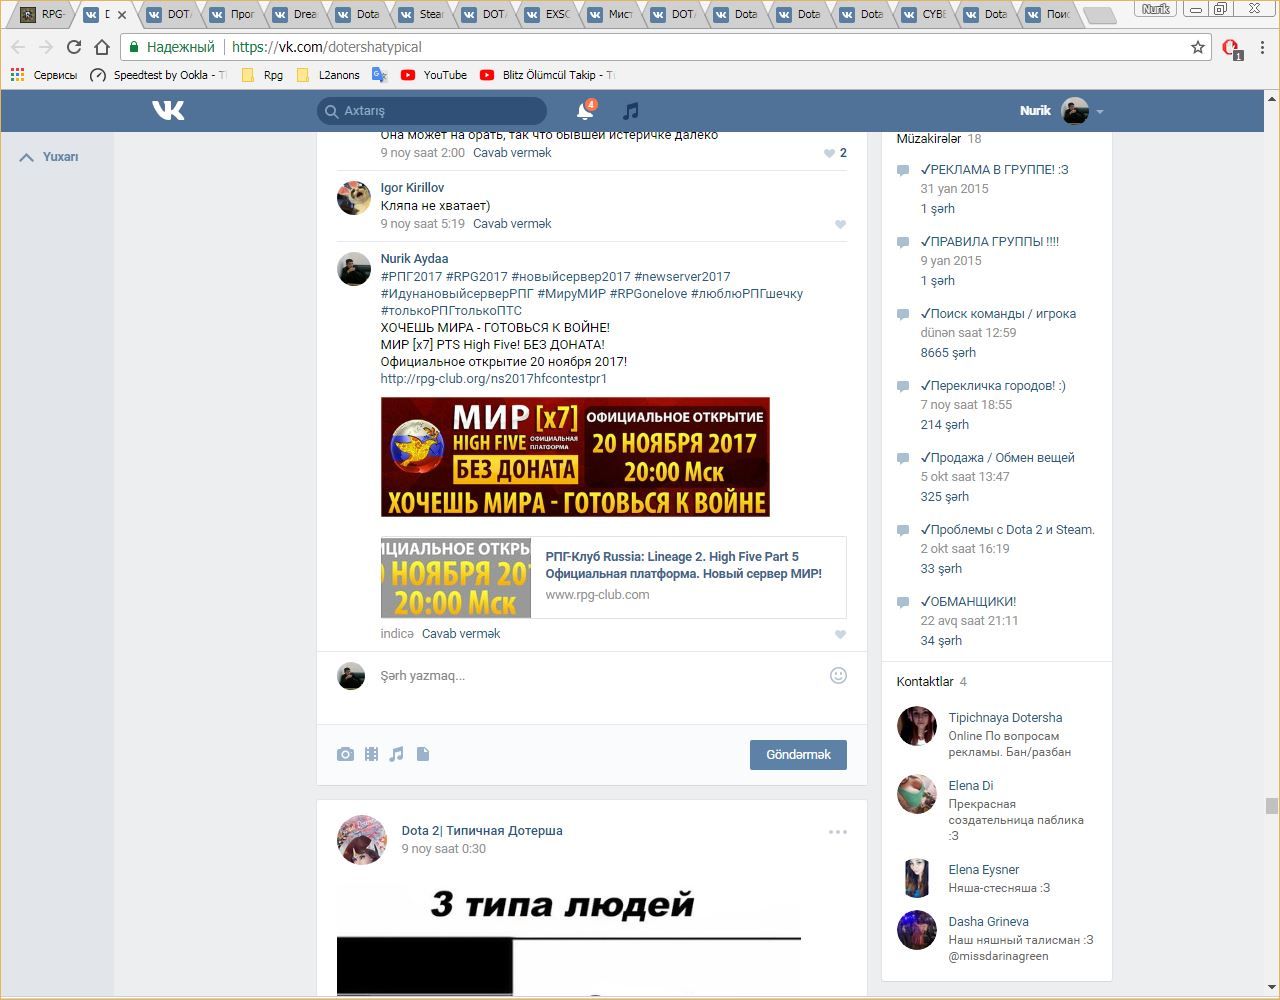Open the rpg-club.org ns2017hfcontestpr1 link
The height and width of the screenshot is (1000, 1280).
[x=494, y=379]
